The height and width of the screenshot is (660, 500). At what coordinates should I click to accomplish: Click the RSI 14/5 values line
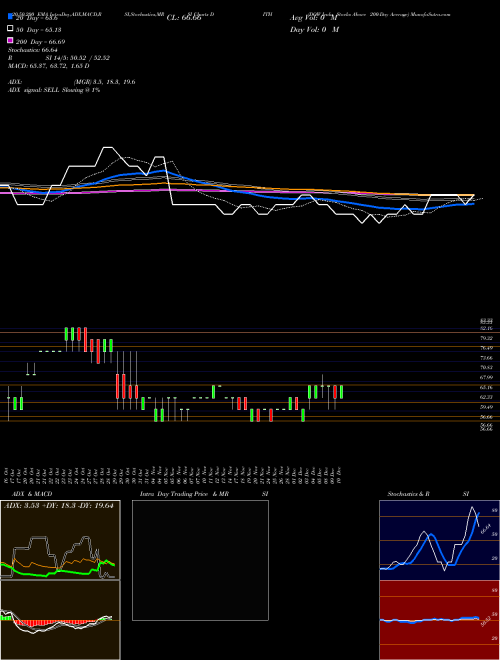59,58
